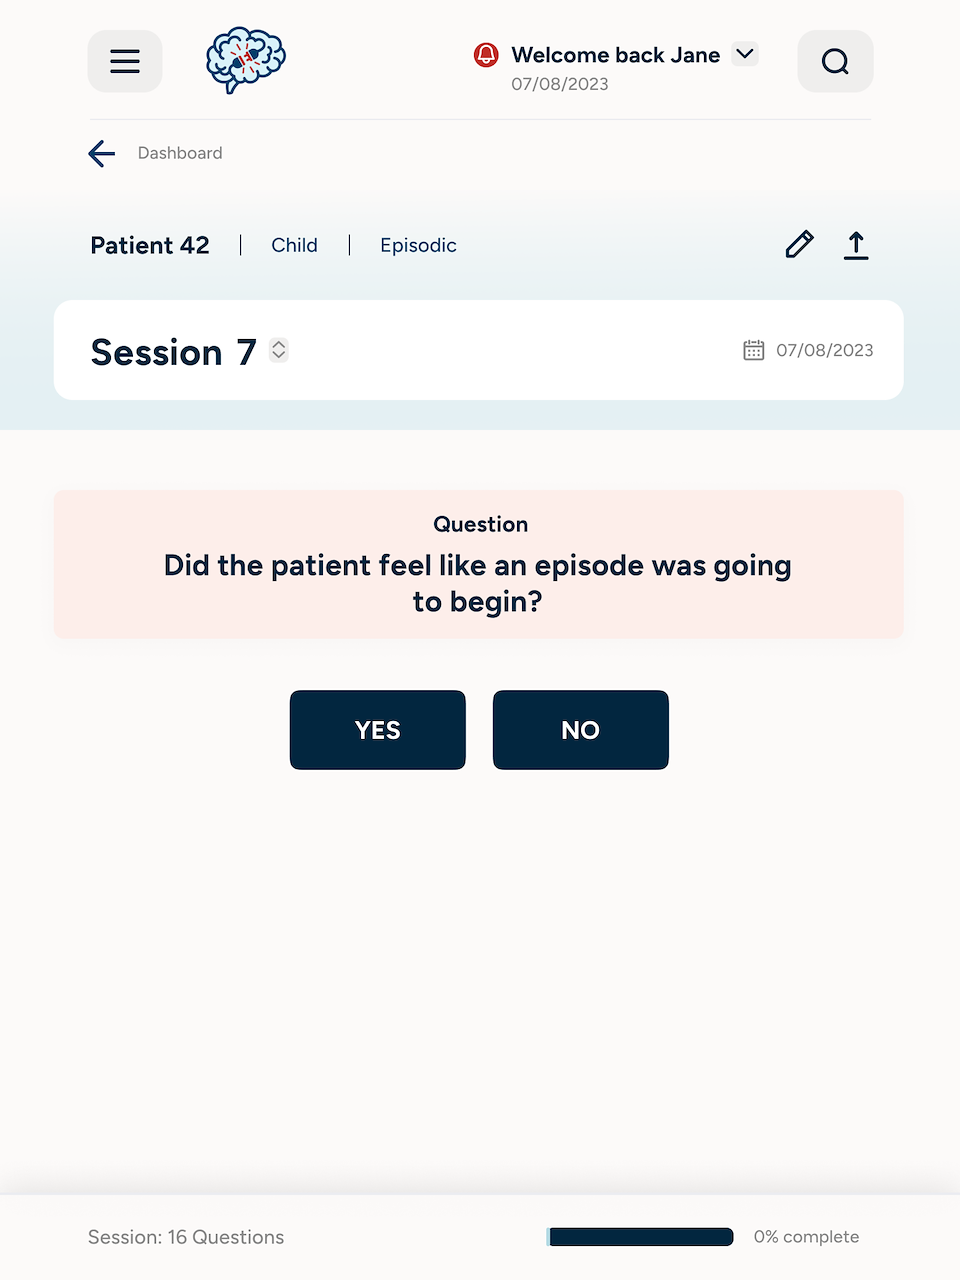960x1280 pixels.
Task: Edit patient with the pencil icon
Action: (x=799, y=245)
